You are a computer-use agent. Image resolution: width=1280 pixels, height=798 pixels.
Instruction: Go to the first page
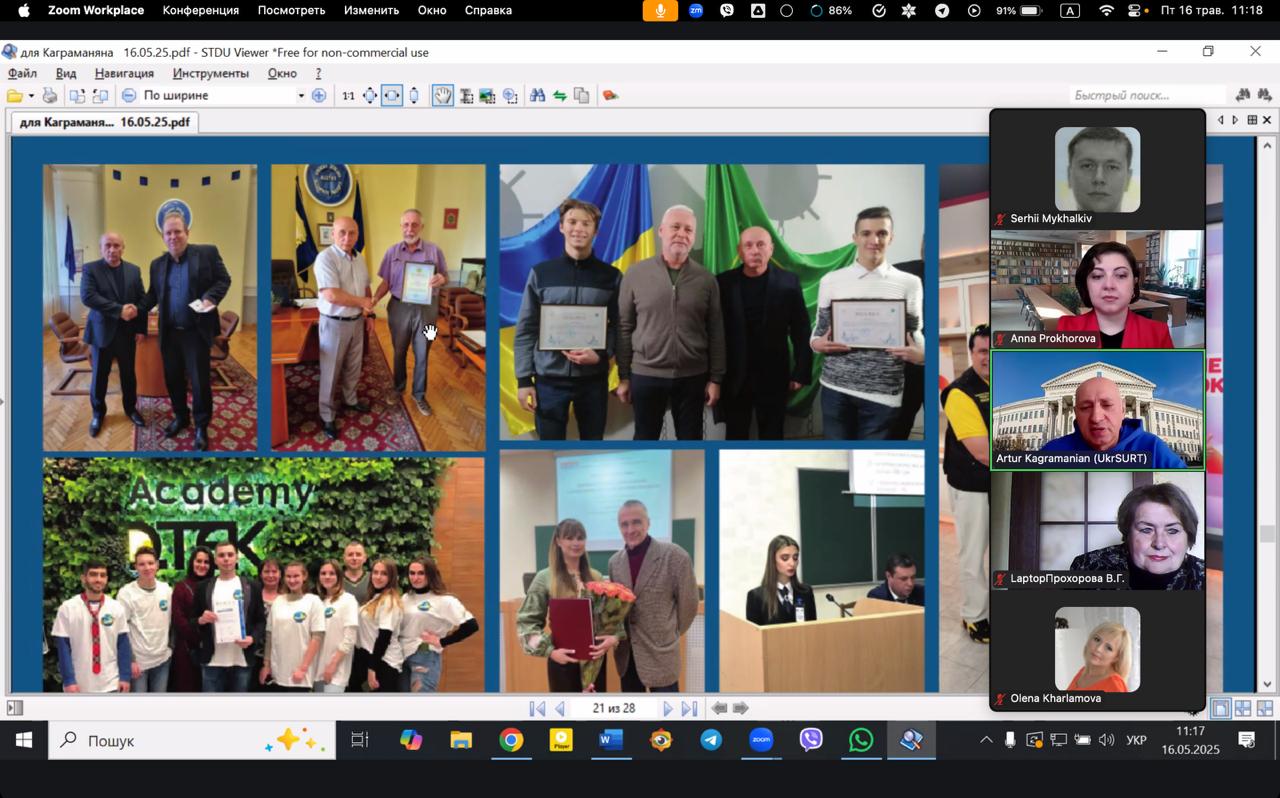(537, 708)
